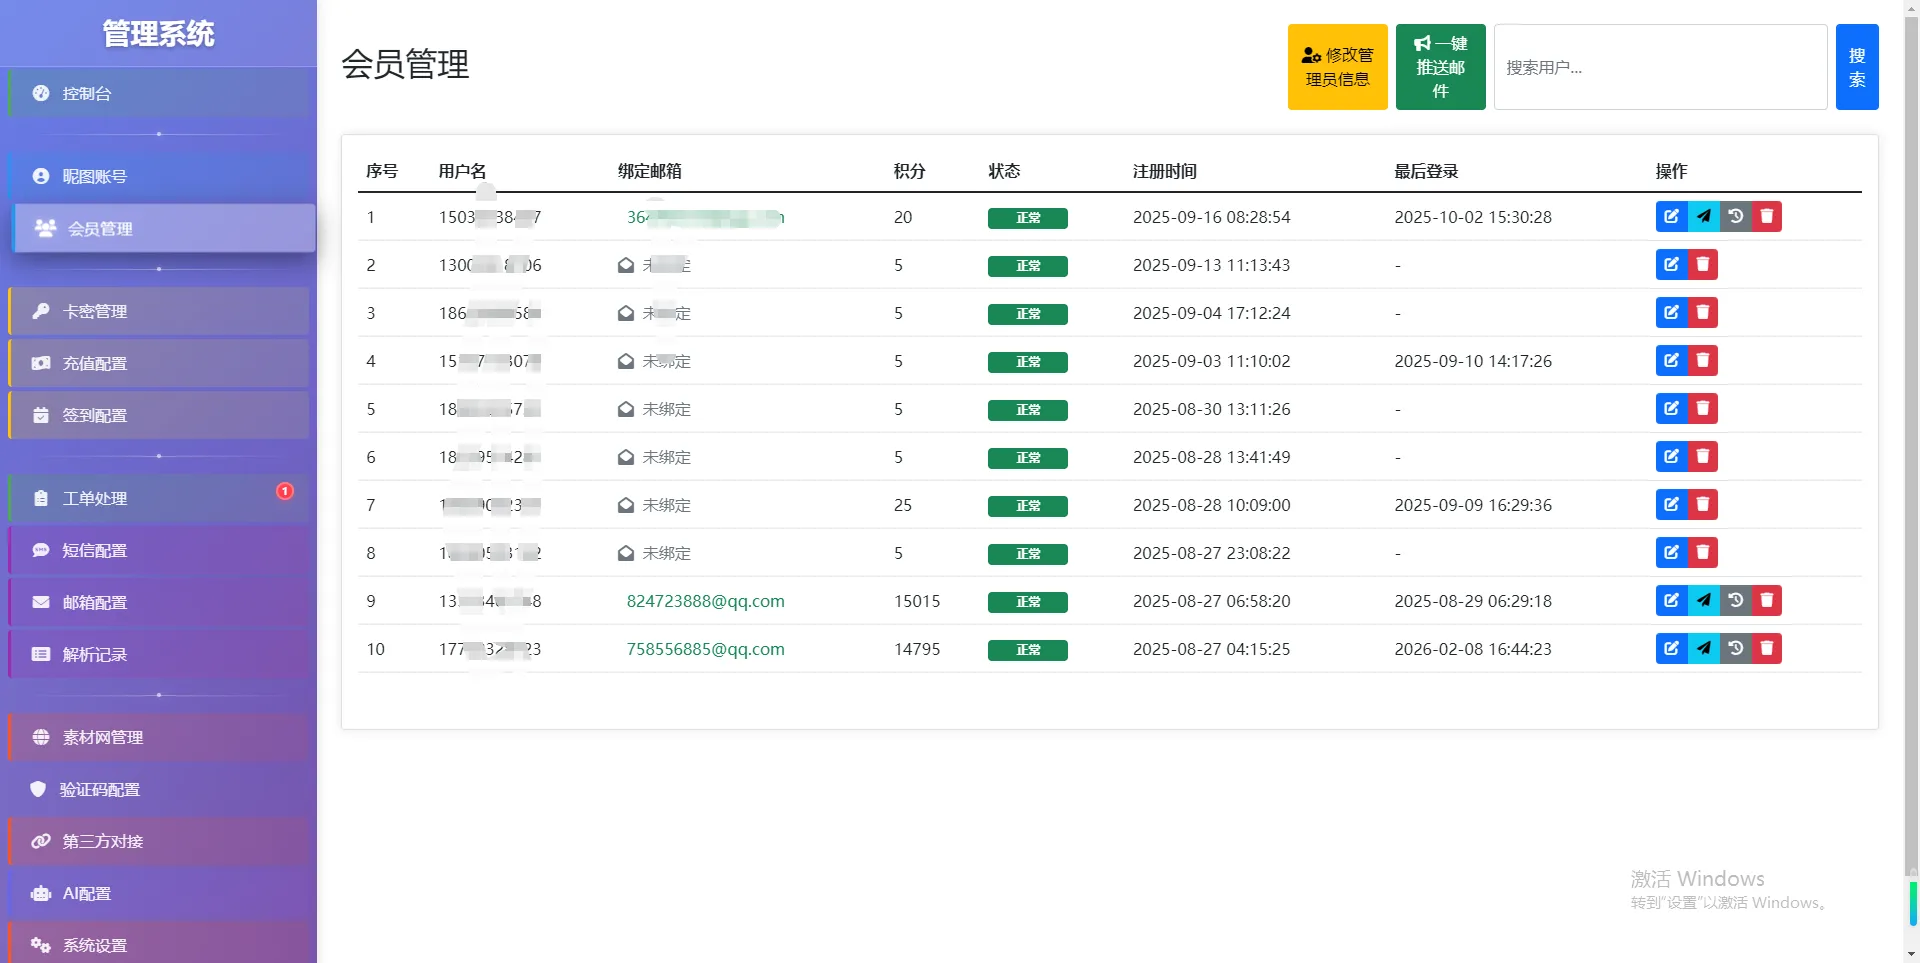Image resolution: width=1920 pixels, height=963 pixels.
Task: Click the history icon in row 9
Action: 1735,601
